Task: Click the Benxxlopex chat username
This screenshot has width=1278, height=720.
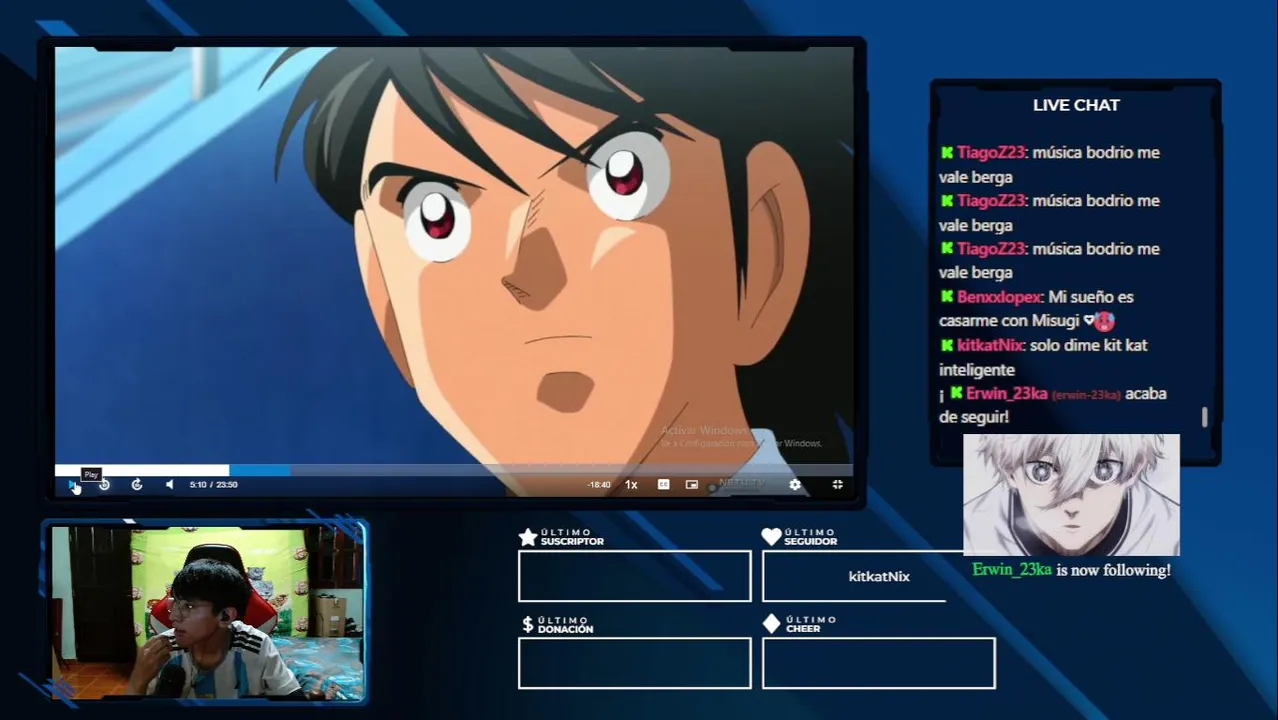Action: [x=999, y=297]
